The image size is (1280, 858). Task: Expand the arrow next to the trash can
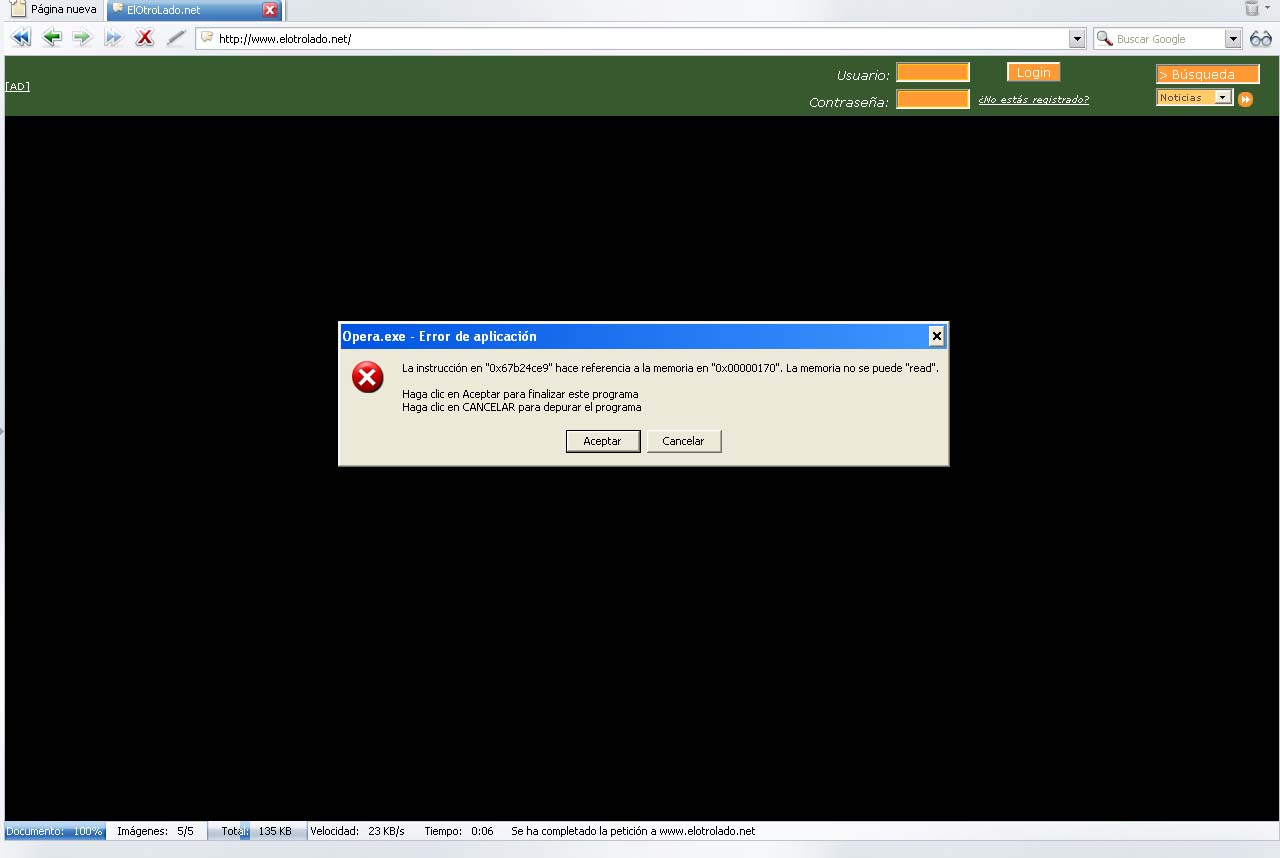coord(1268,8)
